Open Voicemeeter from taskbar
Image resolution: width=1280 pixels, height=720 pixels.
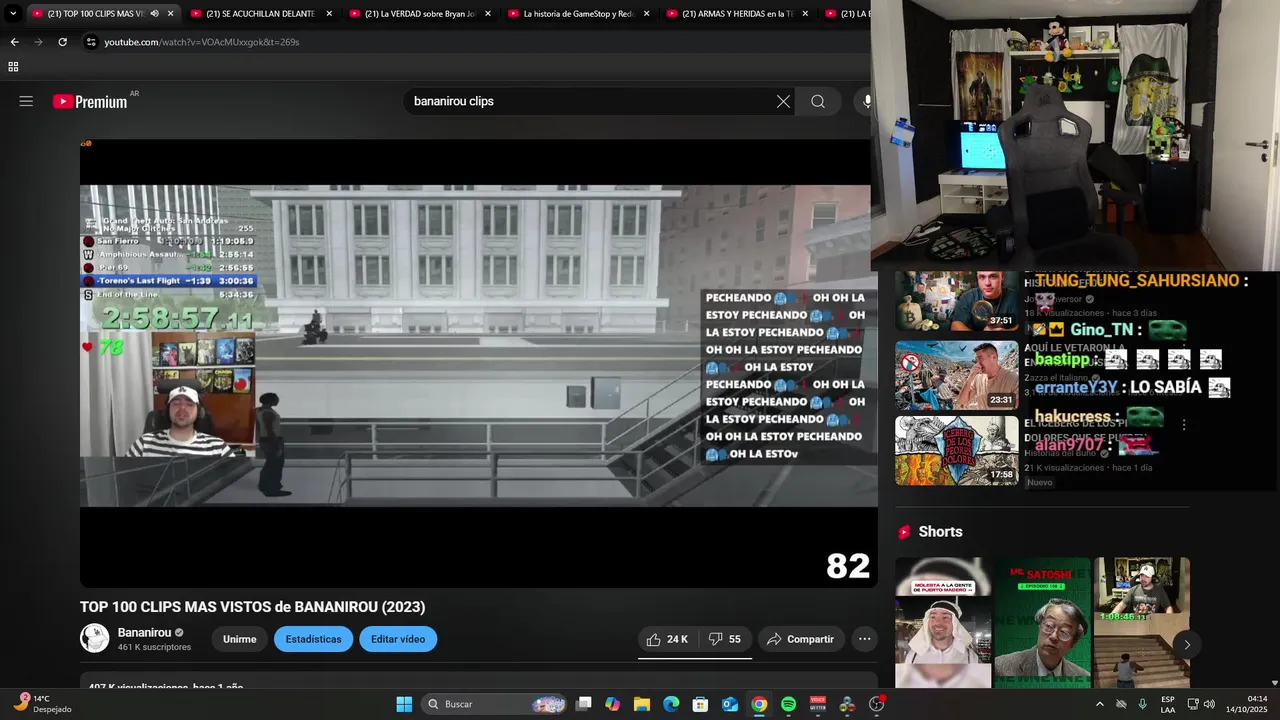point(818,704)
